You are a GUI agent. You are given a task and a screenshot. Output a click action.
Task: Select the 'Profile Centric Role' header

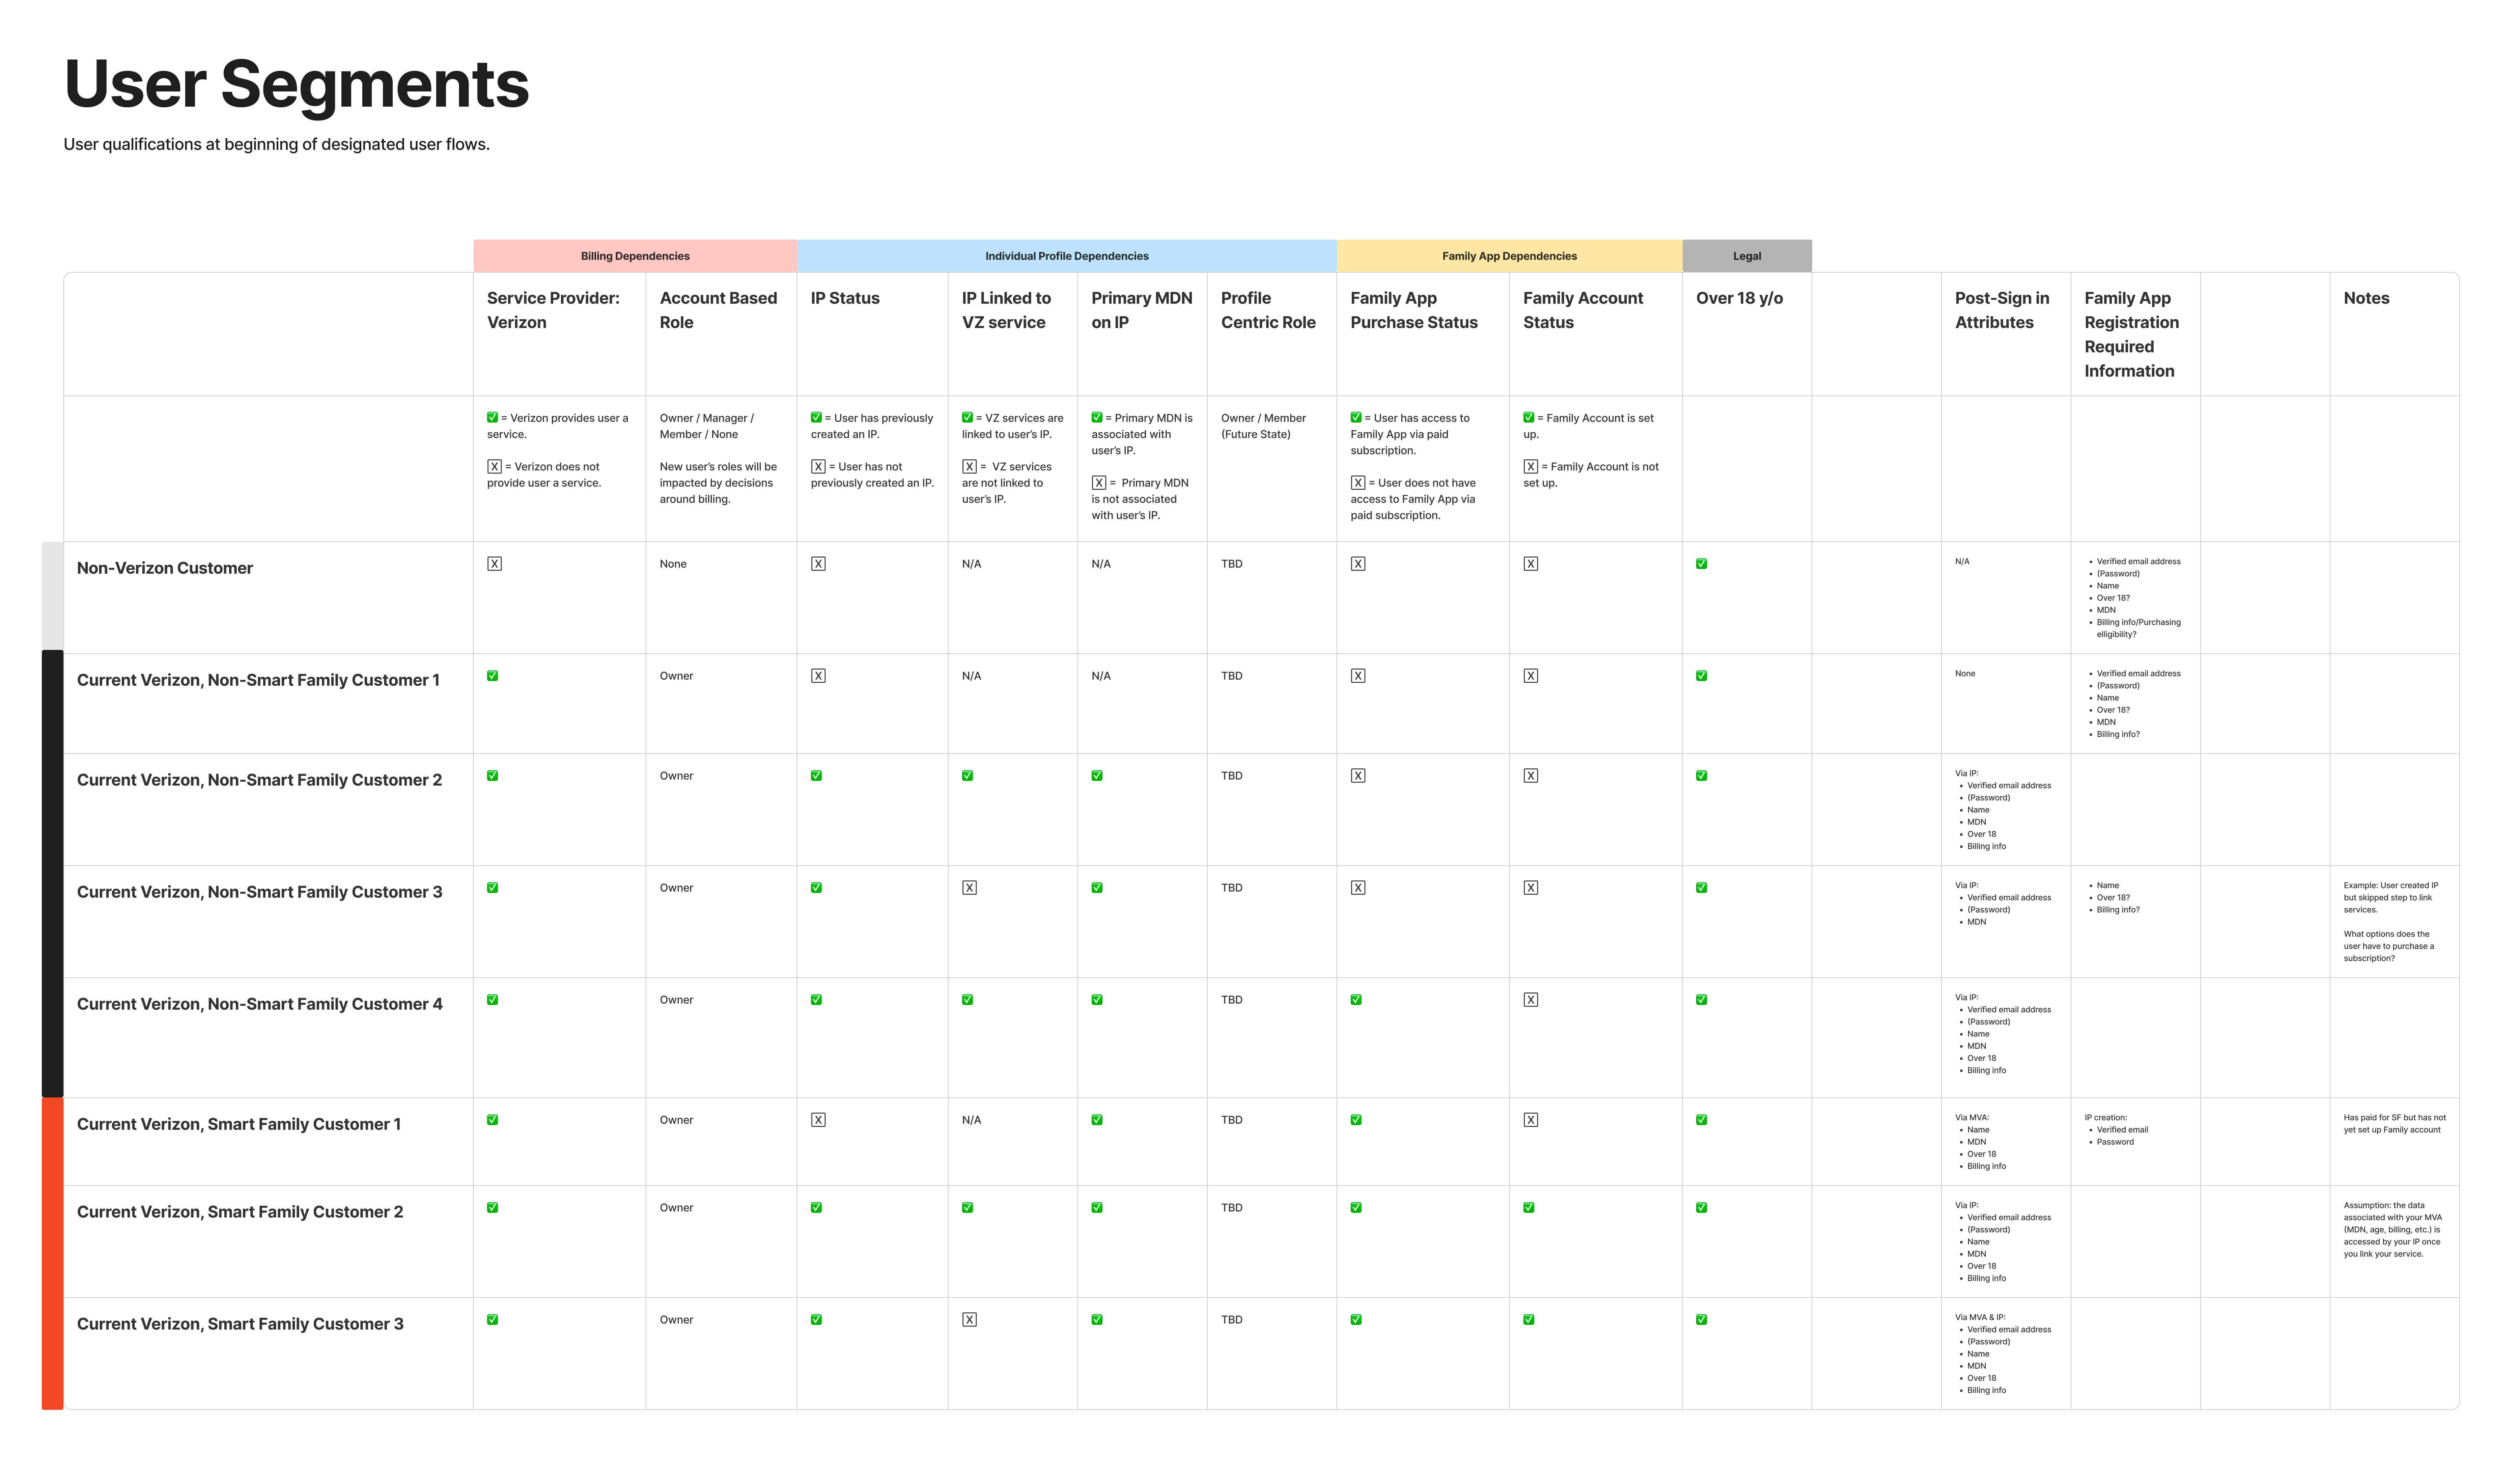point(1268,310)
